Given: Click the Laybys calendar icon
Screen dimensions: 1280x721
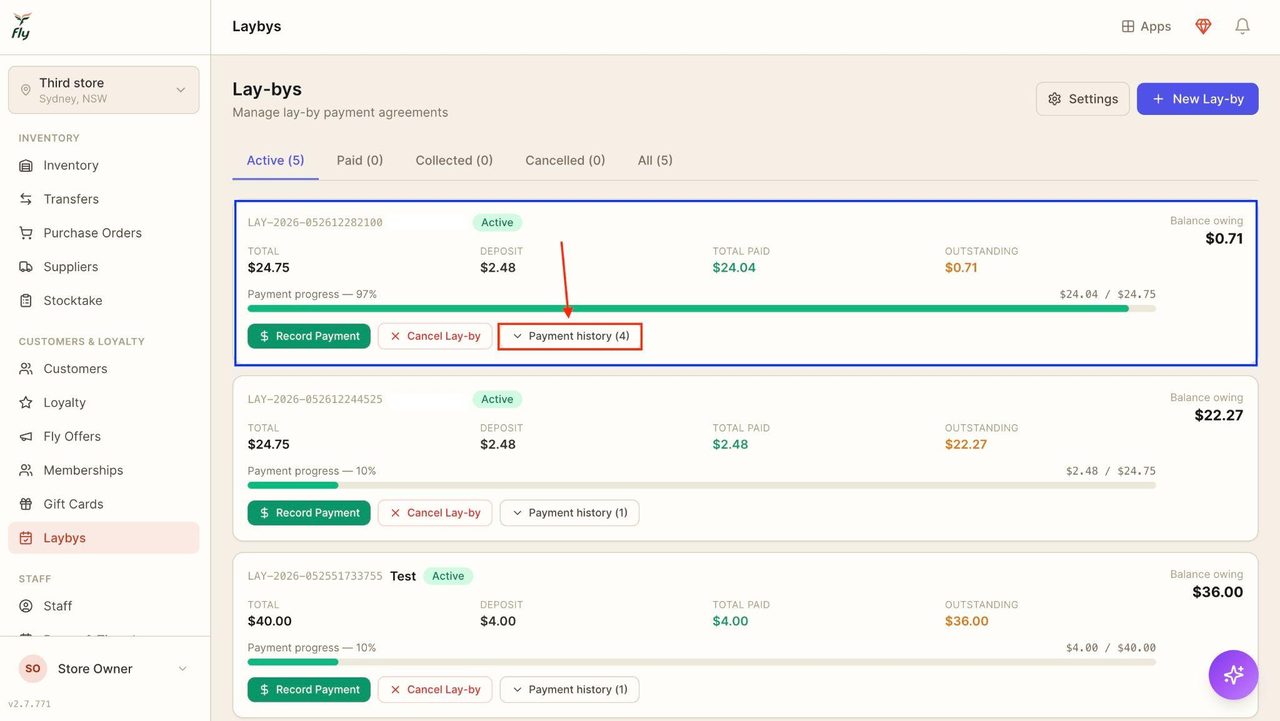Looking at the screenshot, I should 26,538.
